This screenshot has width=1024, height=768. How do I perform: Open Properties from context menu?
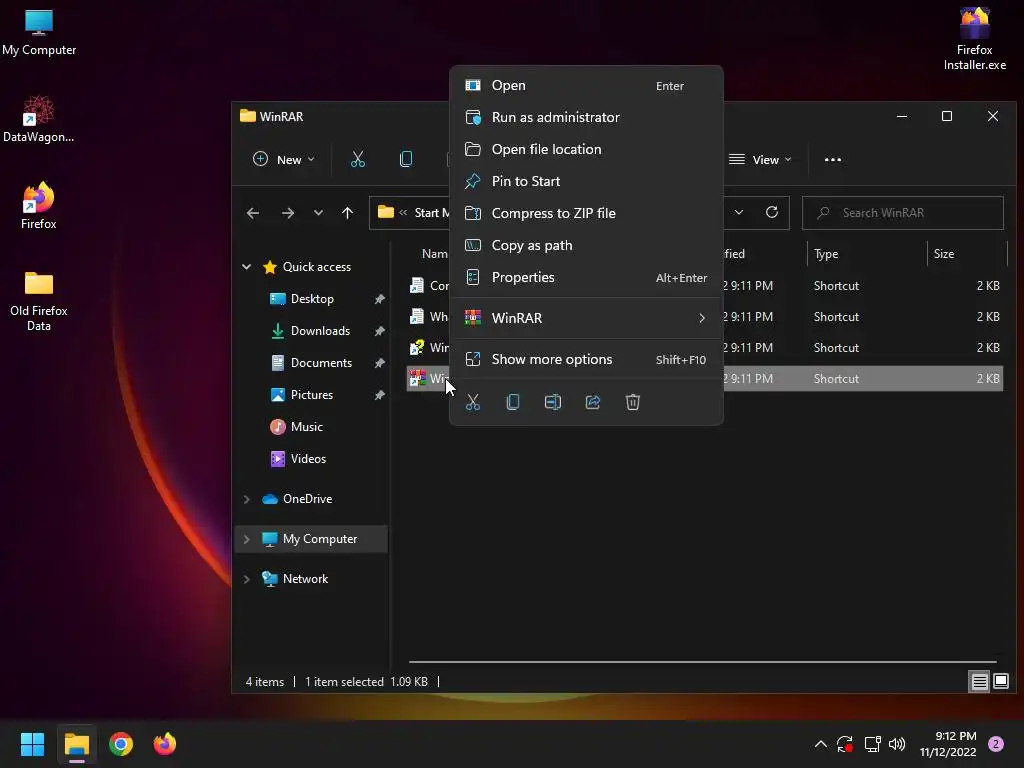(x=586, y=278)
